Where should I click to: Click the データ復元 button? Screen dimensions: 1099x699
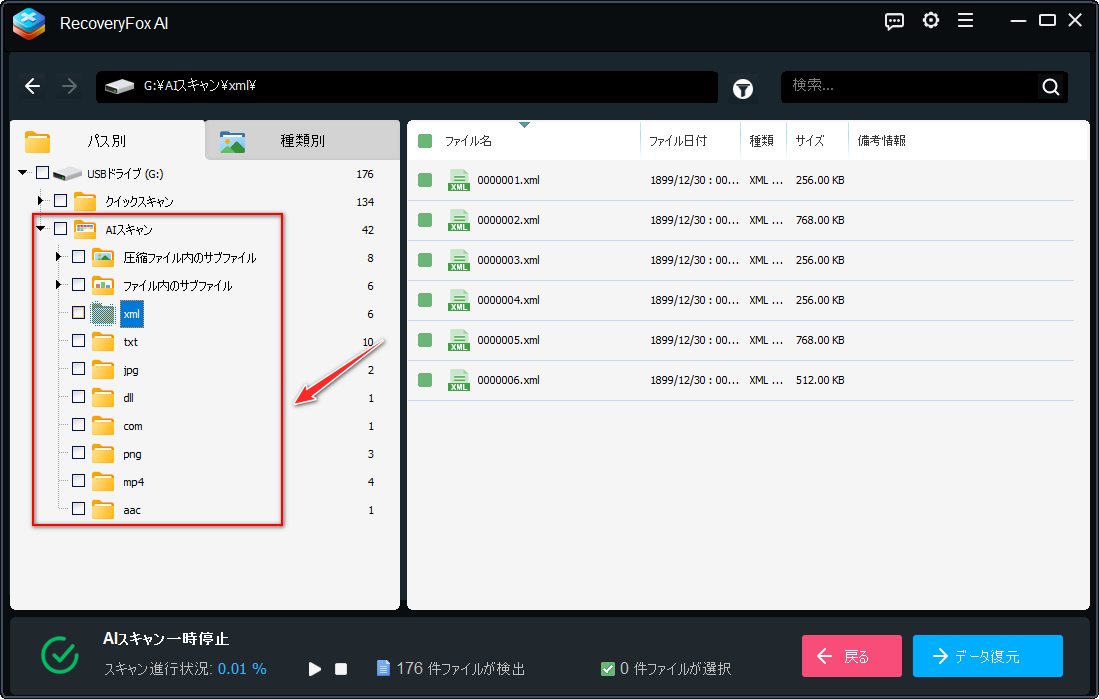coord(987,656)
